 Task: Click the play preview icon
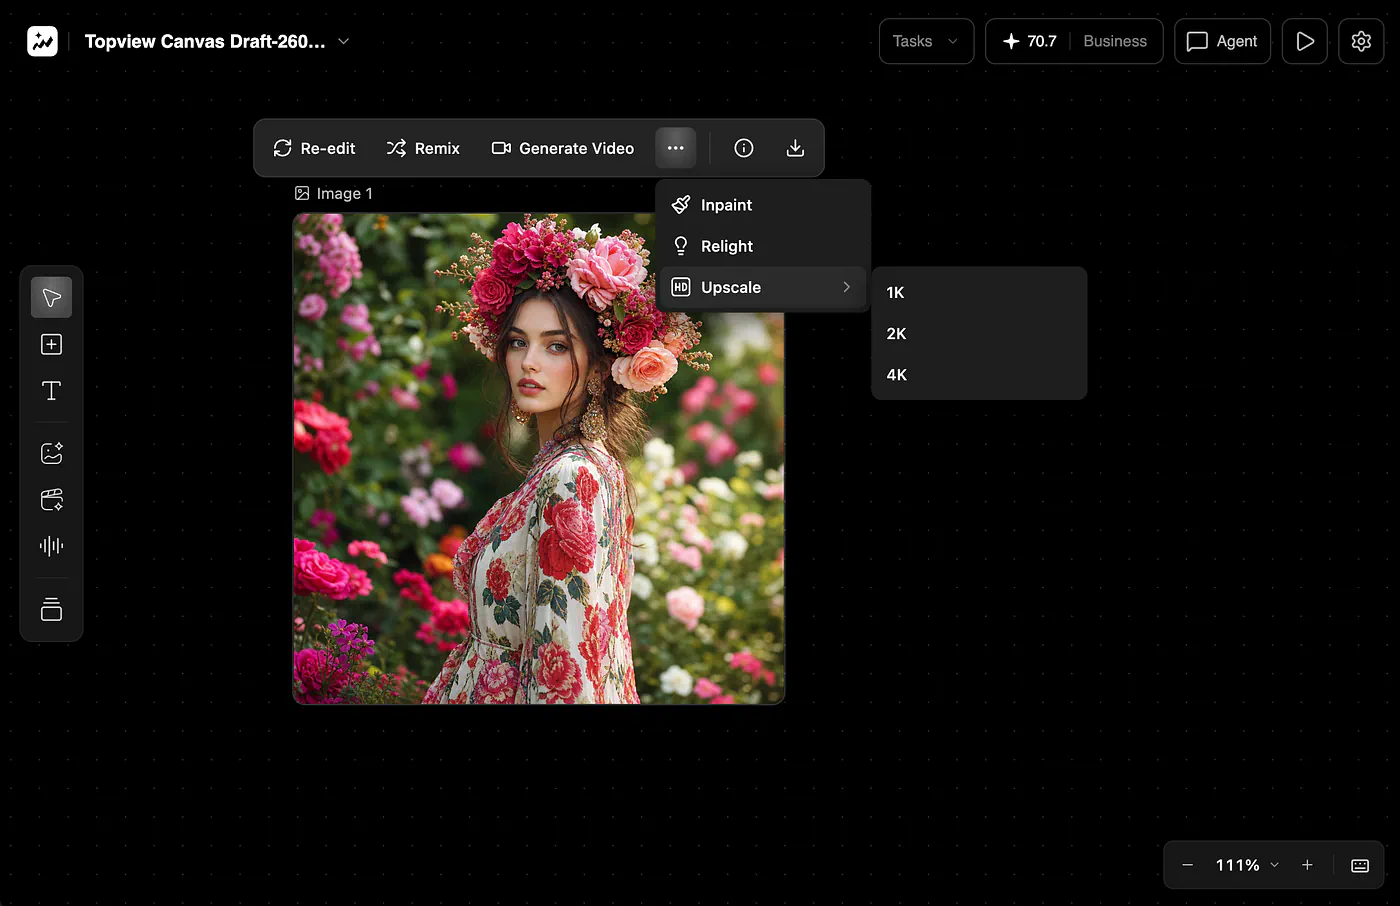[x=1305, y=41]
